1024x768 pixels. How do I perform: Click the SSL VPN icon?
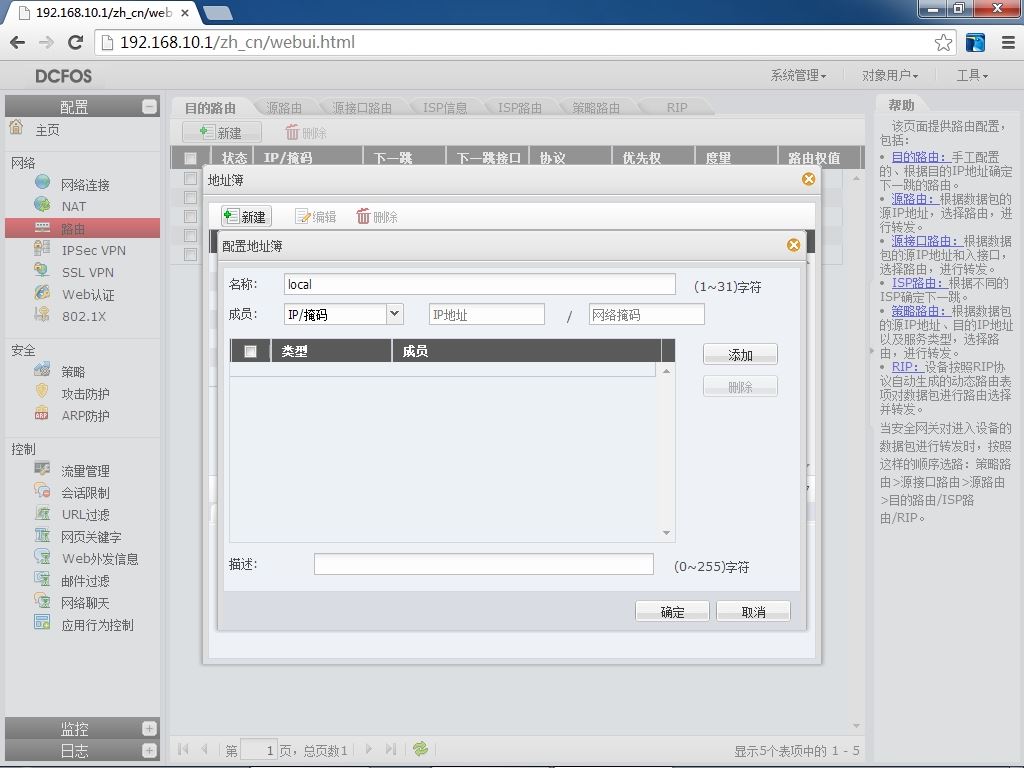tap(42, 270)
